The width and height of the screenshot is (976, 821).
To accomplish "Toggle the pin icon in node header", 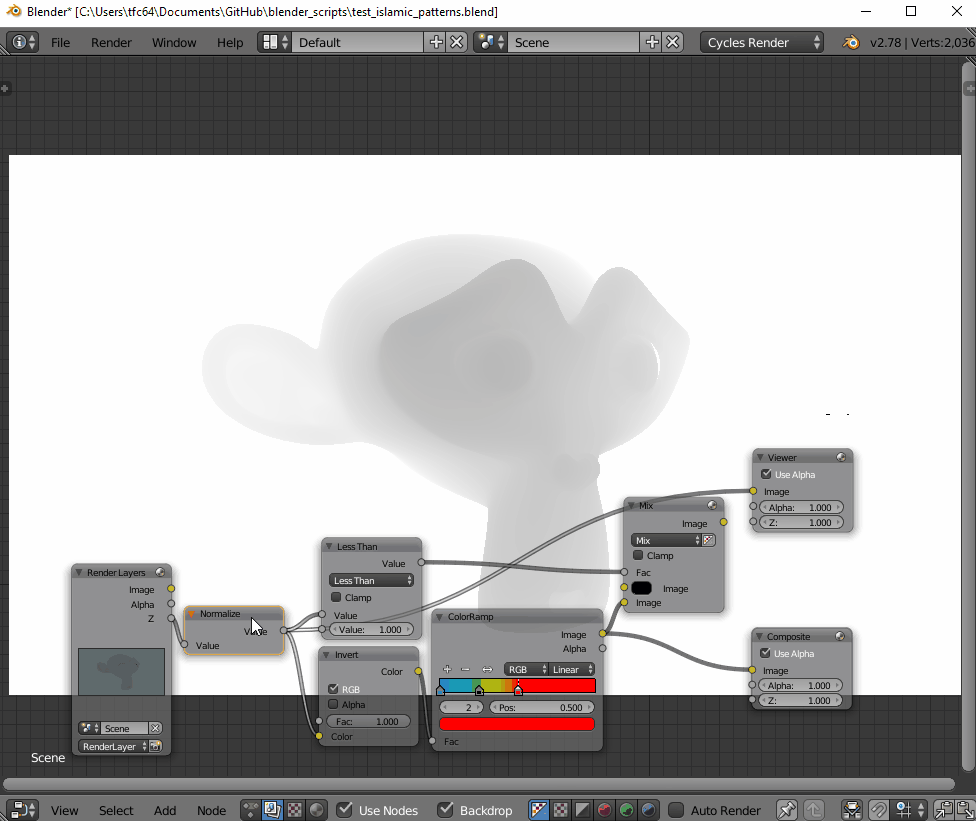I will click(786, 810).
